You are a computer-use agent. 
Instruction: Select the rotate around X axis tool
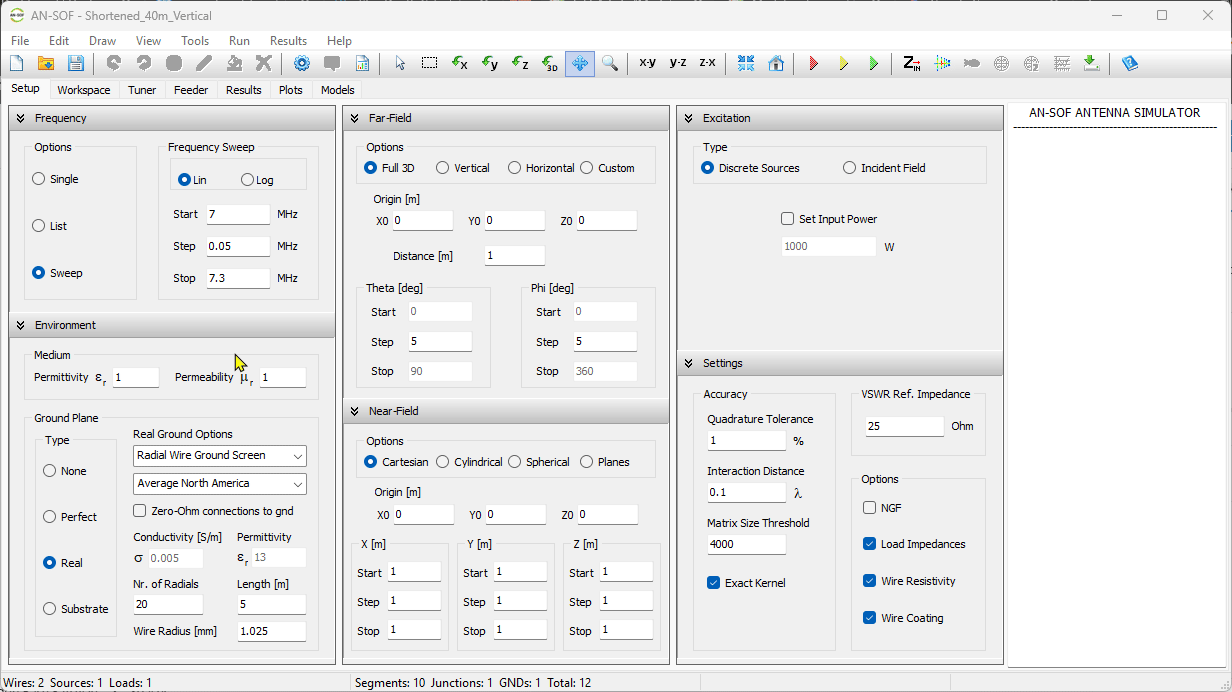click(459, 63)
